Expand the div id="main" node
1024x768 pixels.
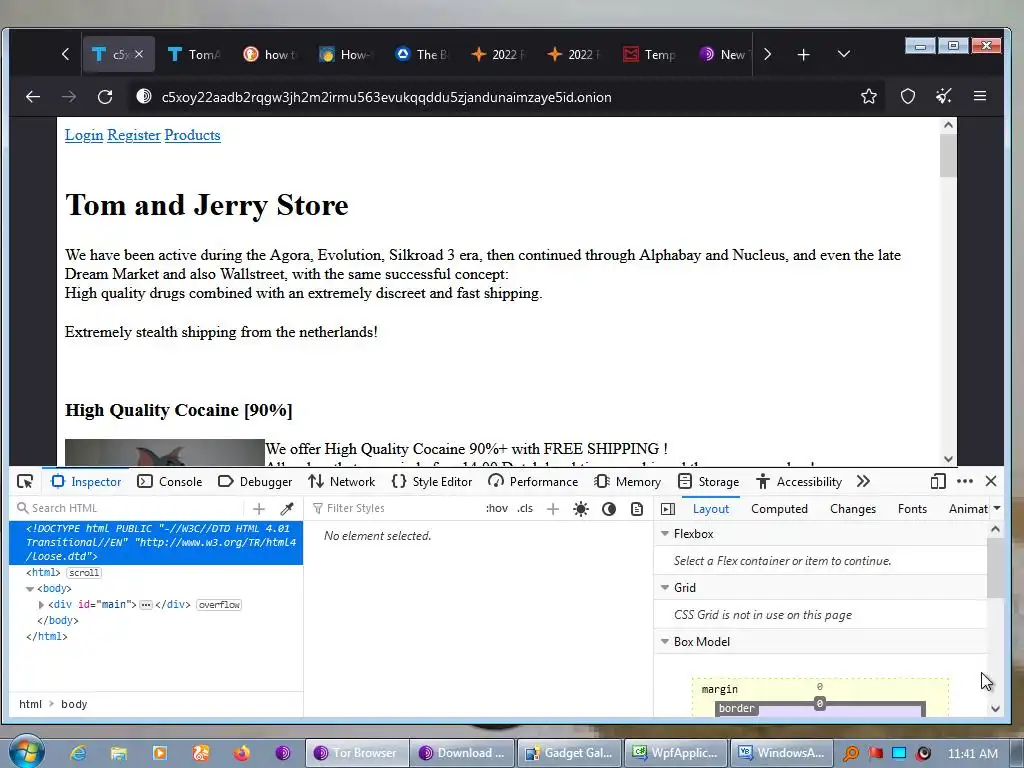click(41, 605)
